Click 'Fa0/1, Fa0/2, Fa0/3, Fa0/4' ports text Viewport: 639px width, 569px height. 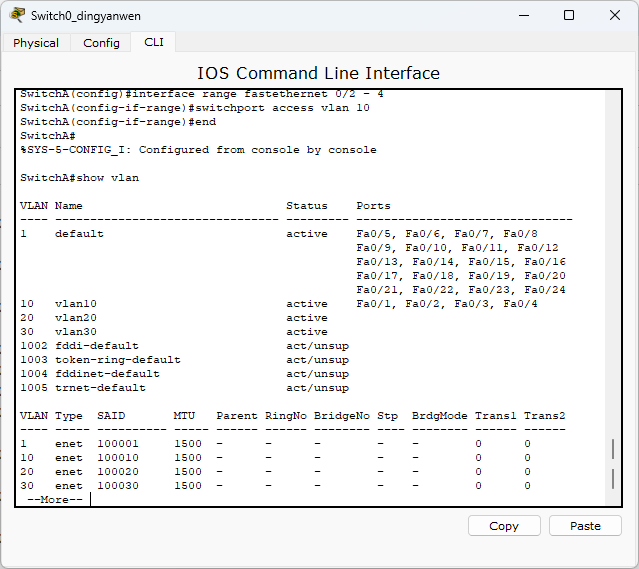point(447,304)
